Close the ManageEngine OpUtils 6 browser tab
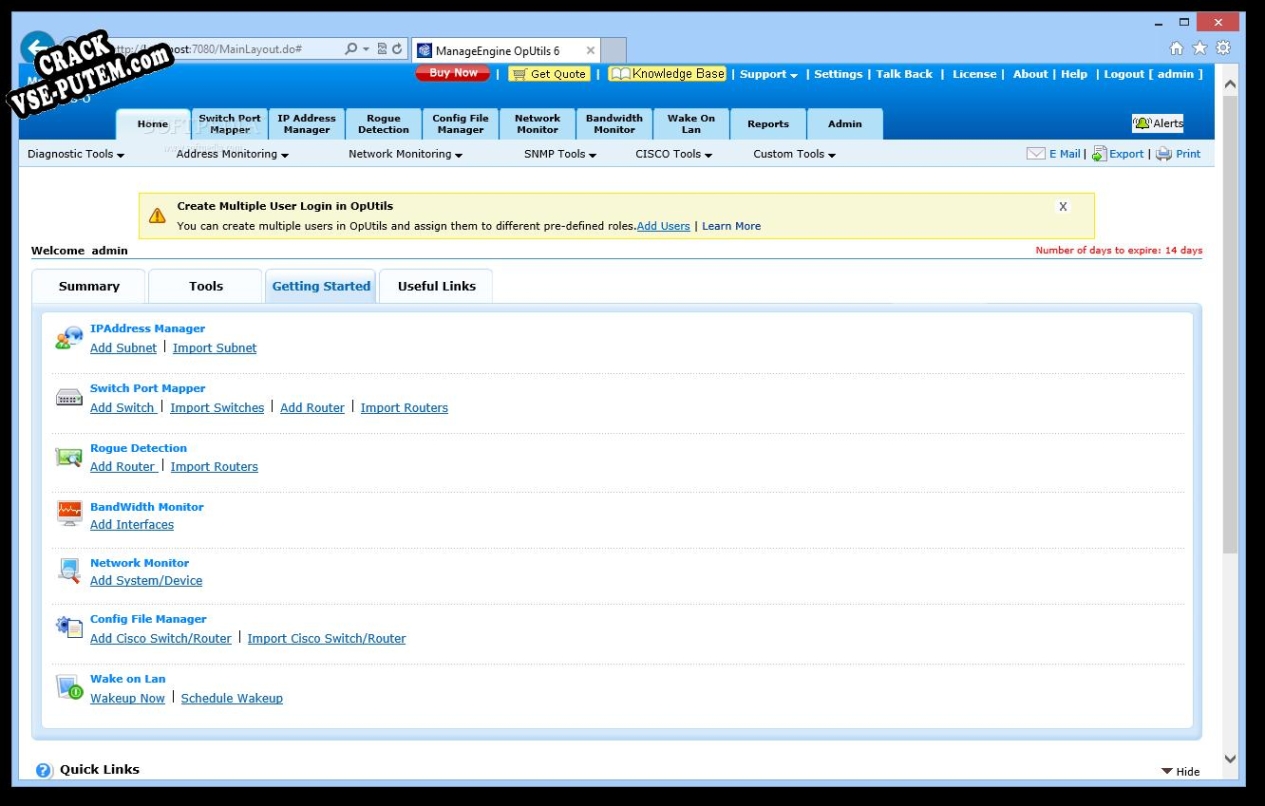 [591, 50]
